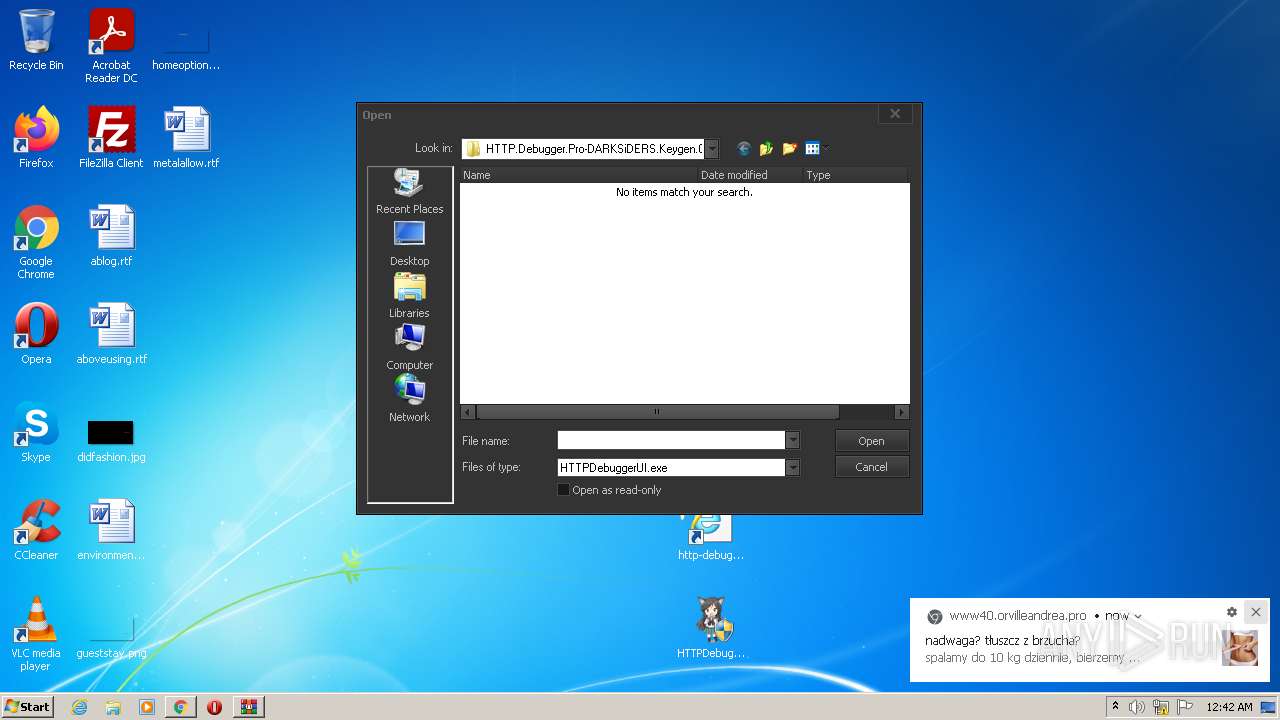Expand the notification chevron next to now
This screenshot has height=720, width=1280.
[x=1138, y=616]
